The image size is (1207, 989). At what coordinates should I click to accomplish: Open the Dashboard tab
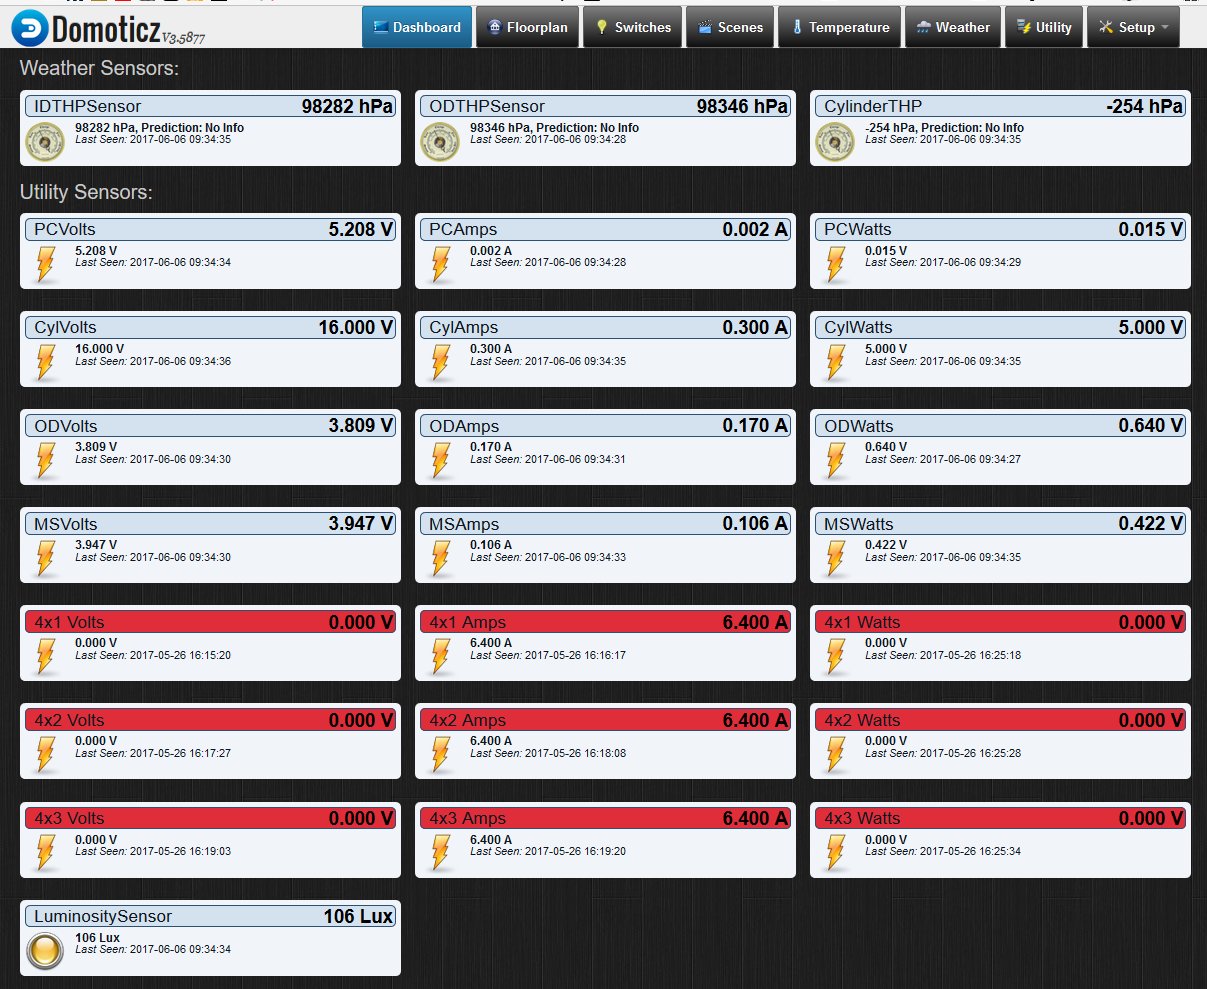pyautogui.click(x=417, y=27)
